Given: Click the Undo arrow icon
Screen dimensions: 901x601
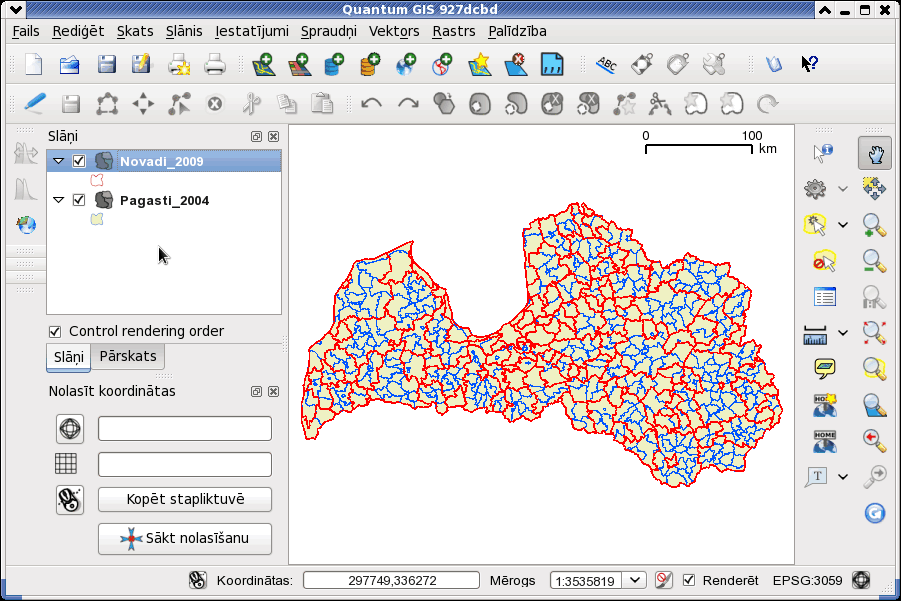Looking at the screenshot, I should click(371, 104).
